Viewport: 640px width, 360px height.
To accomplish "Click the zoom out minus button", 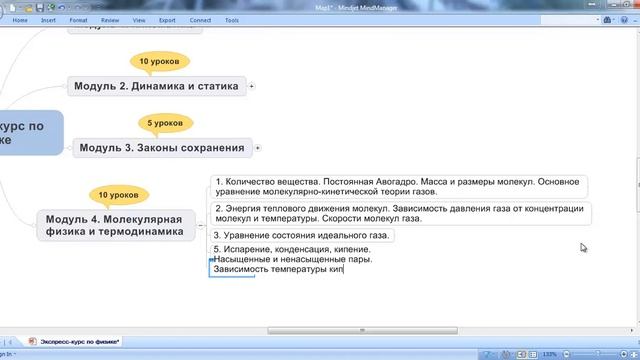I will 567,354.
